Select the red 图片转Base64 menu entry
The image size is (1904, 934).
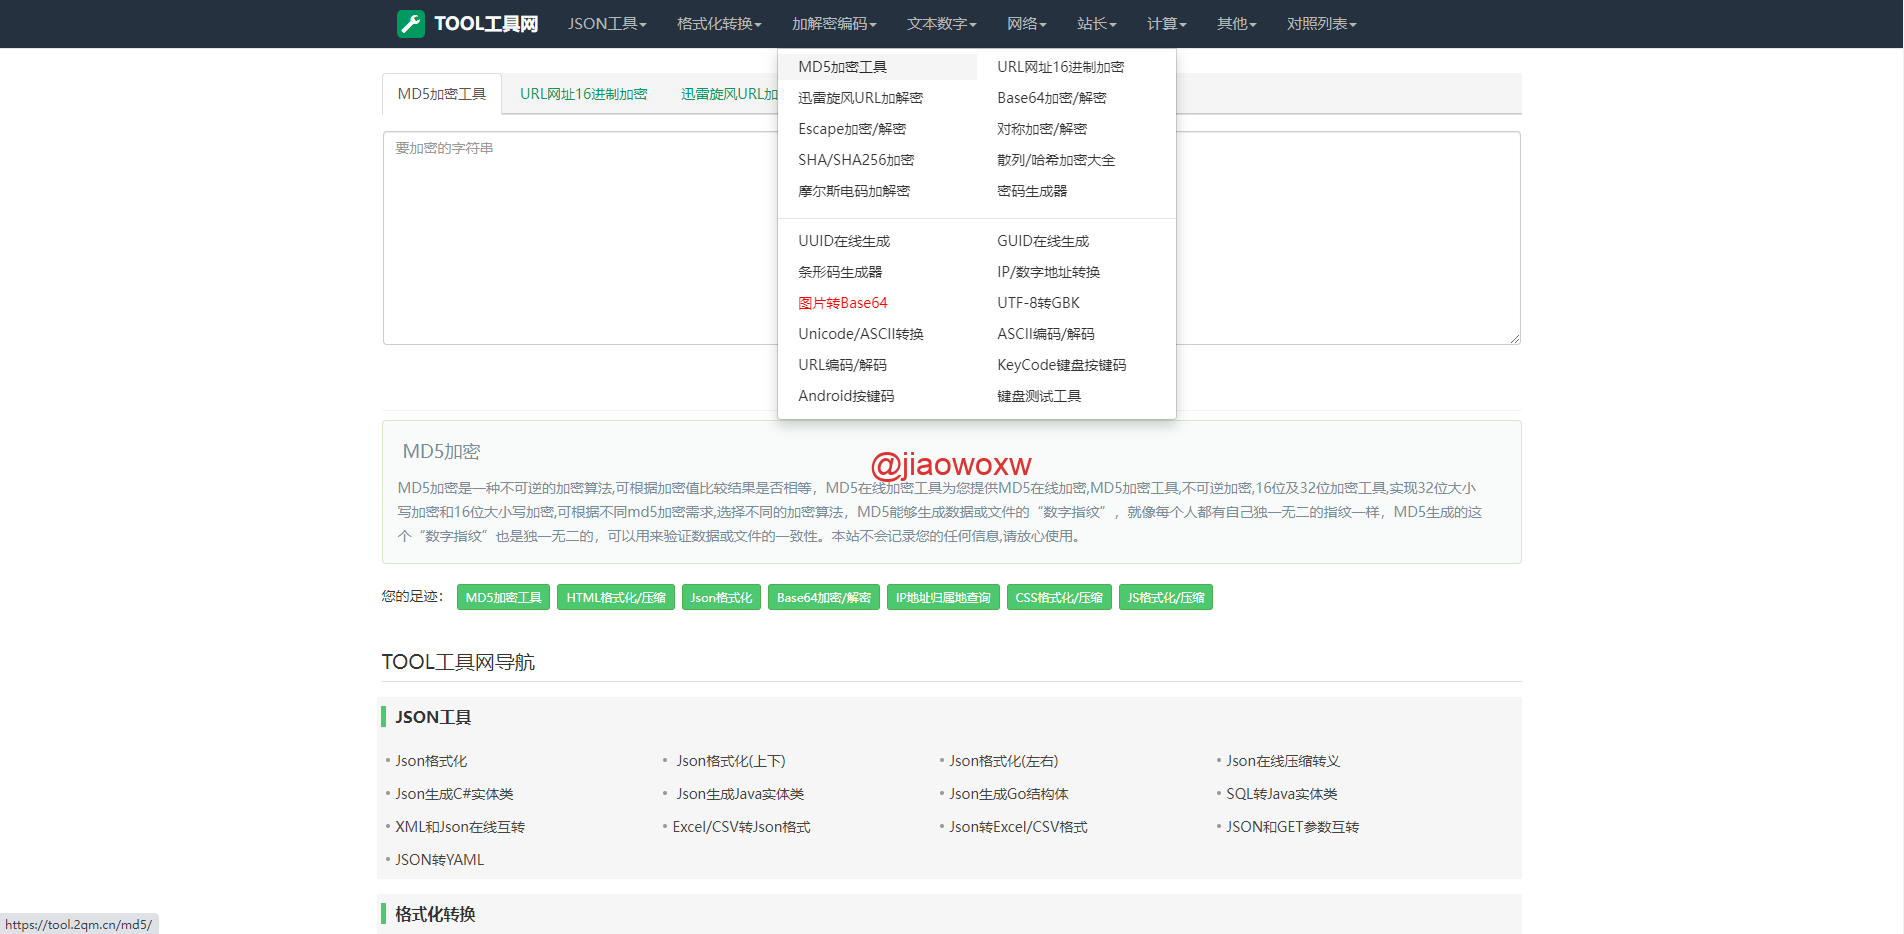click(x=843, y=303)
